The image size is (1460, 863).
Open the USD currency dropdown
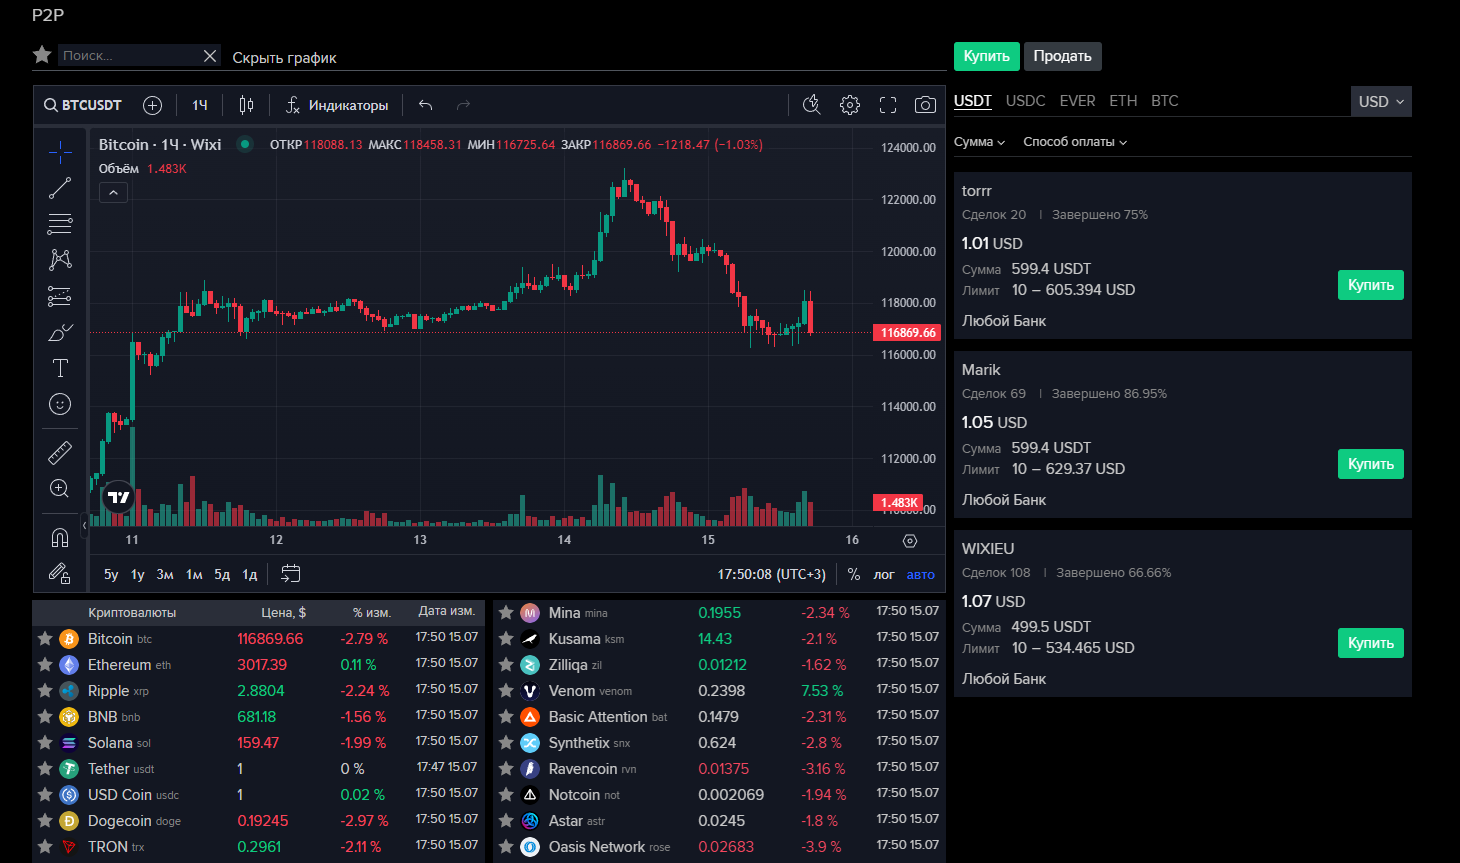click(x=1381, y=102)
